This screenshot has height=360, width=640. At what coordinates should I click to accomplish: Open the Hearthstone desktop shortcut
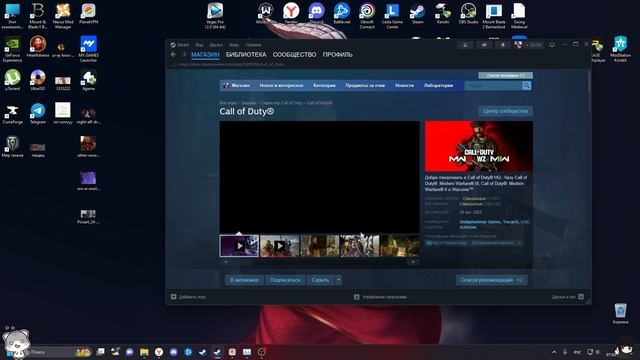point(38,47)
